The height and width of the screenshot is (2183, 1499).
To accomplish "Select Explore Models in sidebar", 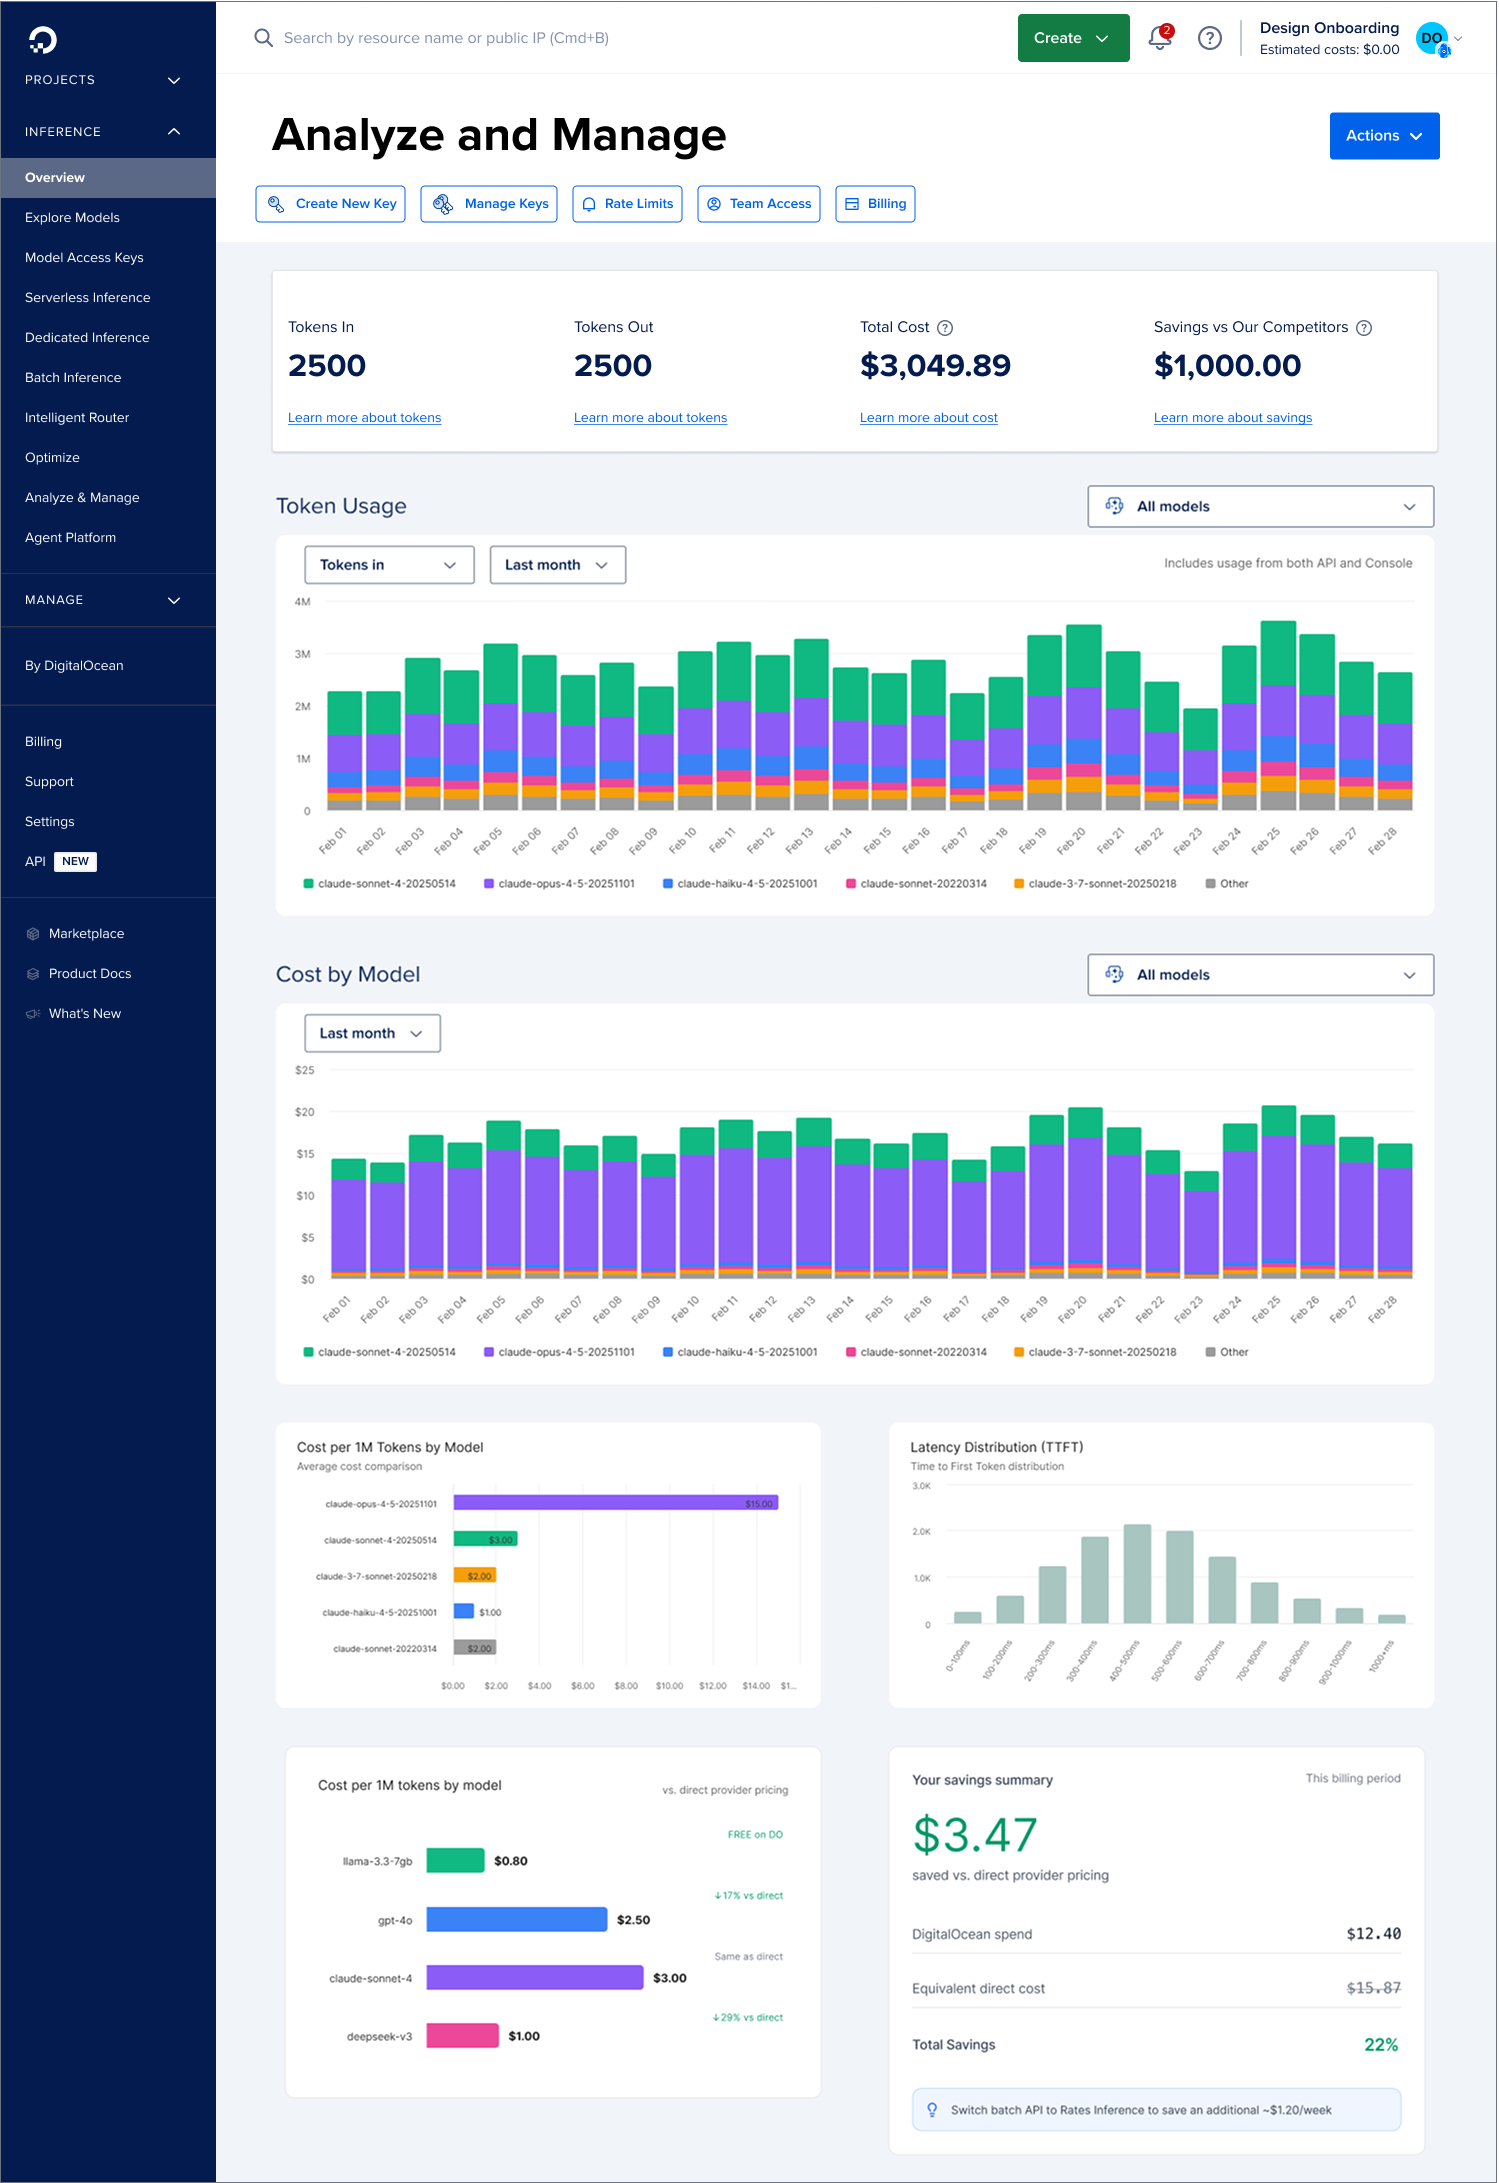I will tap(72, 218).
